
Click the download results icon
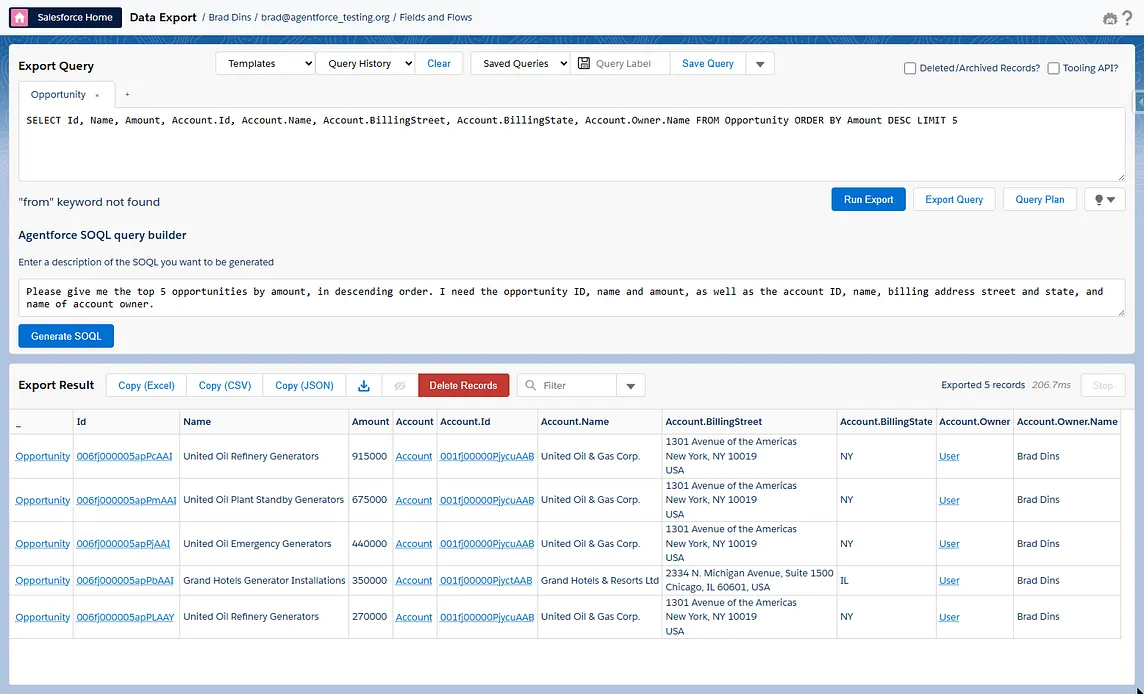coord(363,385)
